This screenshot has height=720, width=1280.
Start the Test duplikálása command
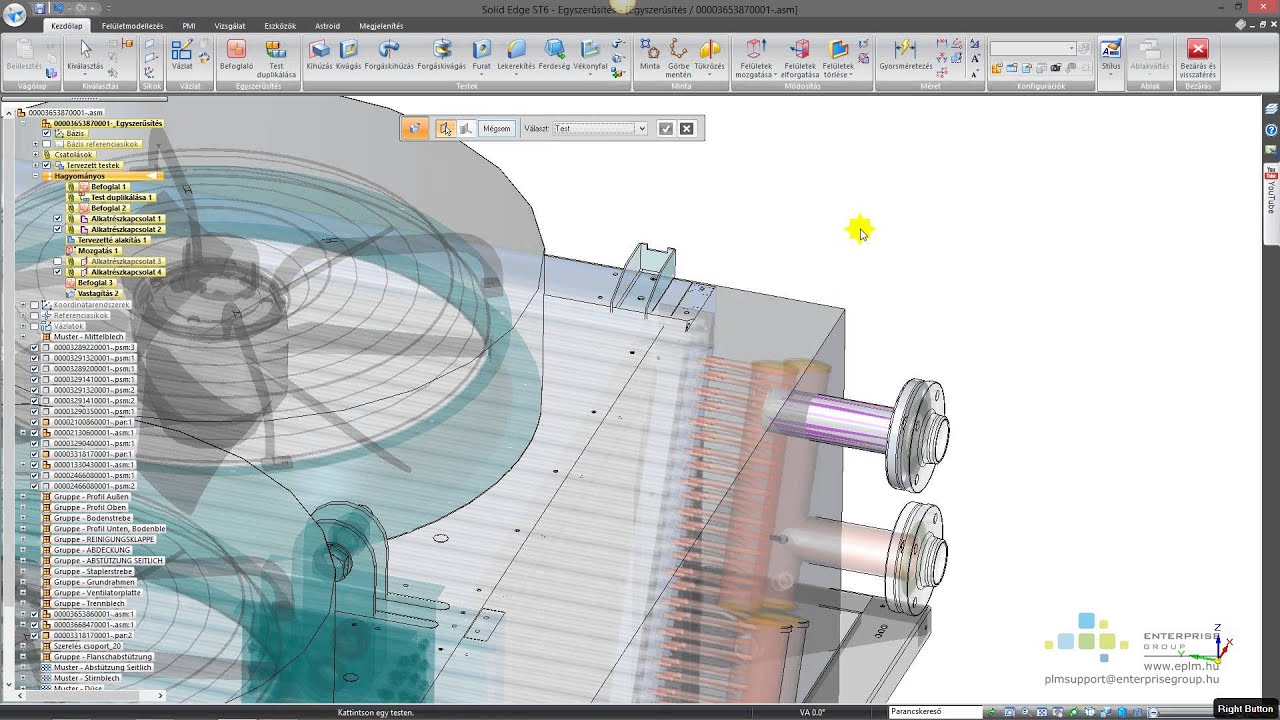[x=275, y=58]
